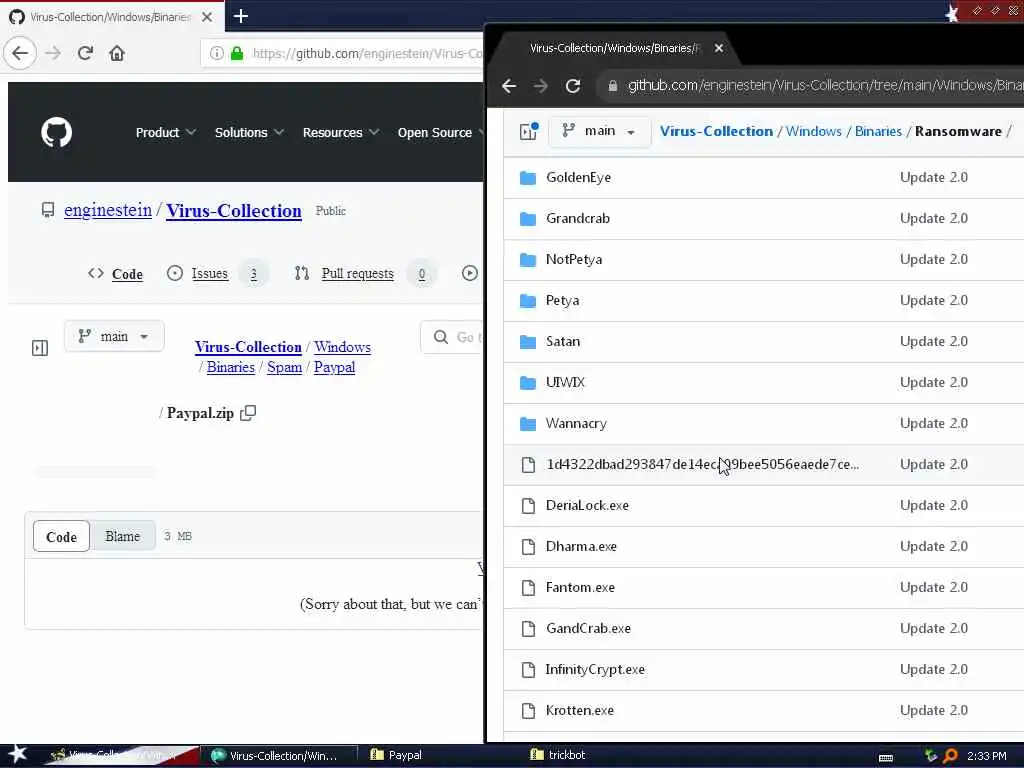Click the right browser address bar URL
Viewport: 1024px width, 768px height.
pyautogui.click(x=825, y=86)
